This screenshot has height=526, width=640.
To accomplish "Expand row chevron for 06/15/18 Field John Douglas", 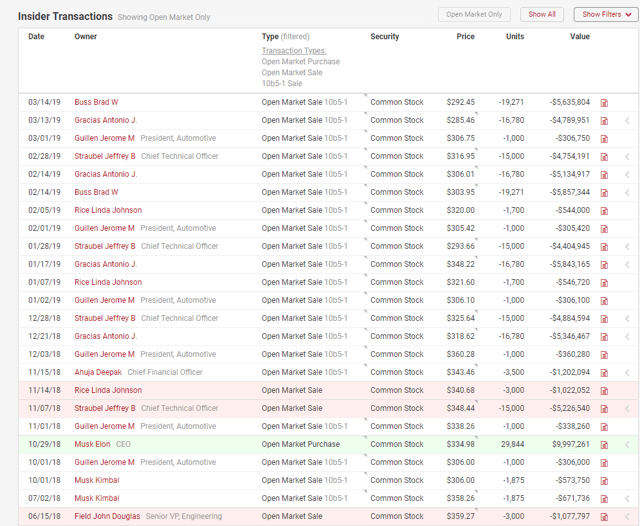I will click(x=627, y=516).
